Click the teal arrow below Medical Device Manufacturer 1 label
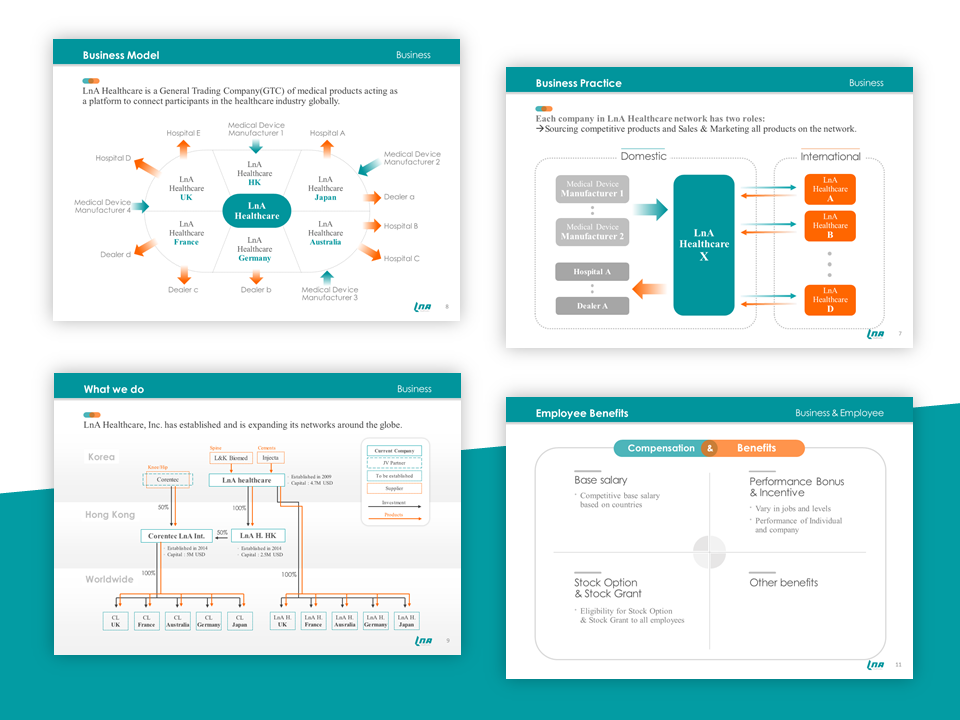Viewport: 960px width, 720px height. pos(256,146)
